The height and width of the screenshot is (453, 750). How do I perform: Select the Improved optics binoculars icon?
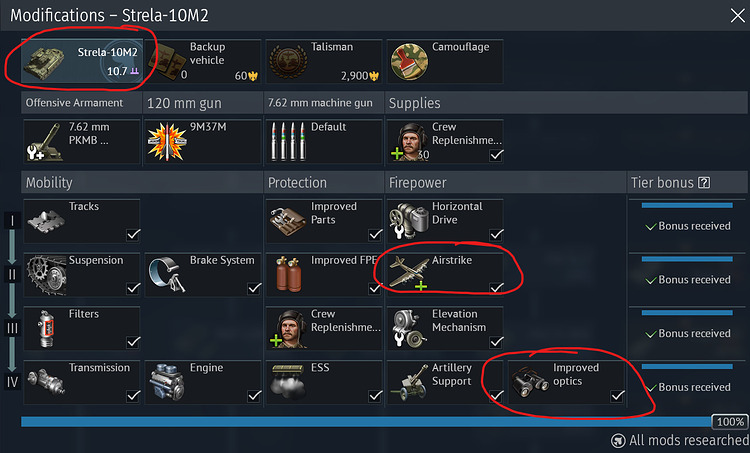tap(530, 382)
